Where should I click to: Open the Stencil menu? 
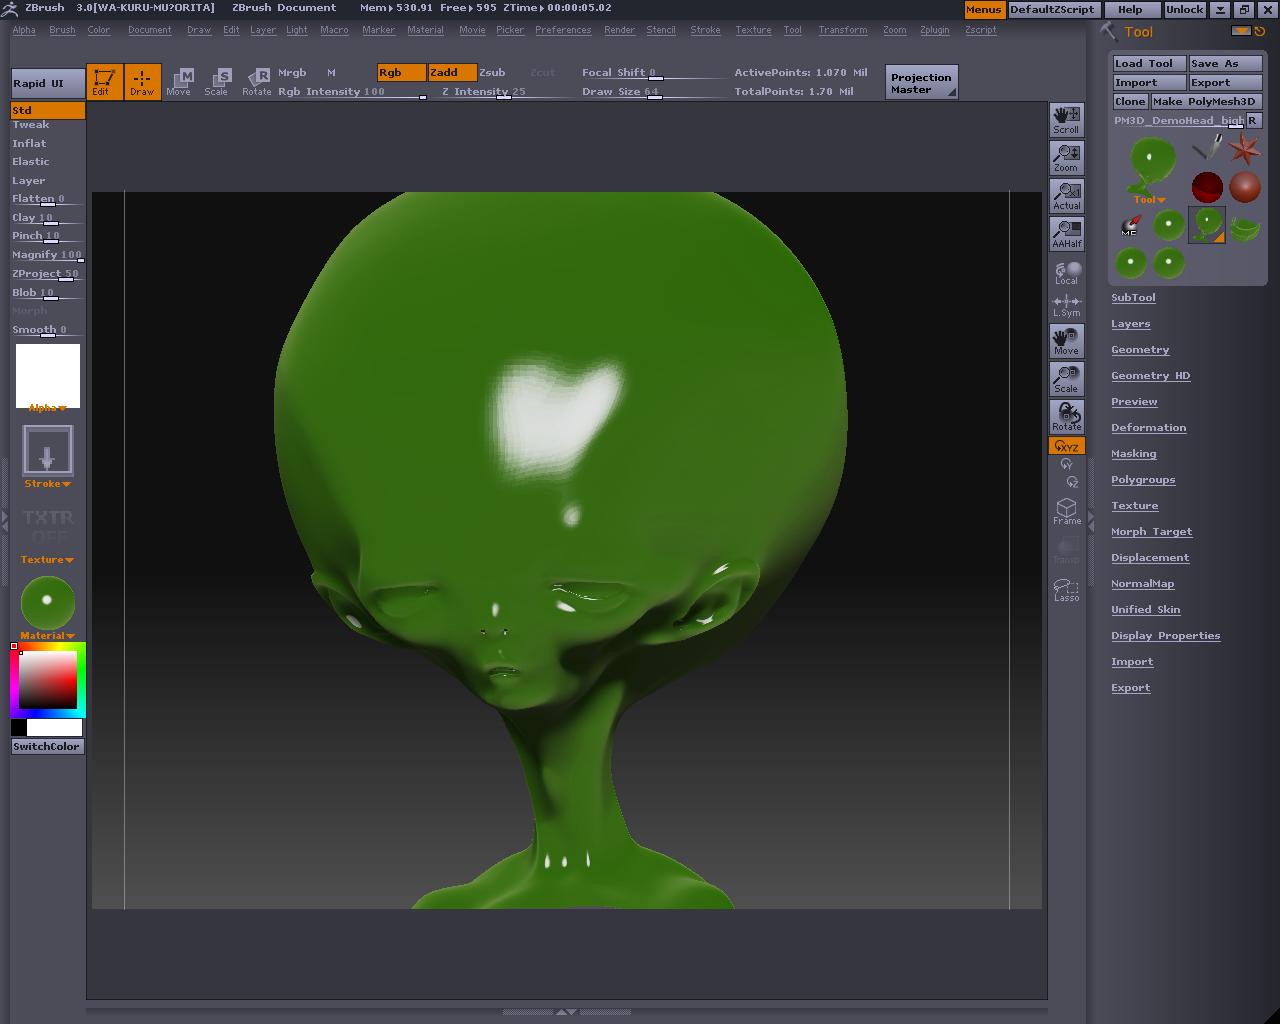(x=660, y=30)
